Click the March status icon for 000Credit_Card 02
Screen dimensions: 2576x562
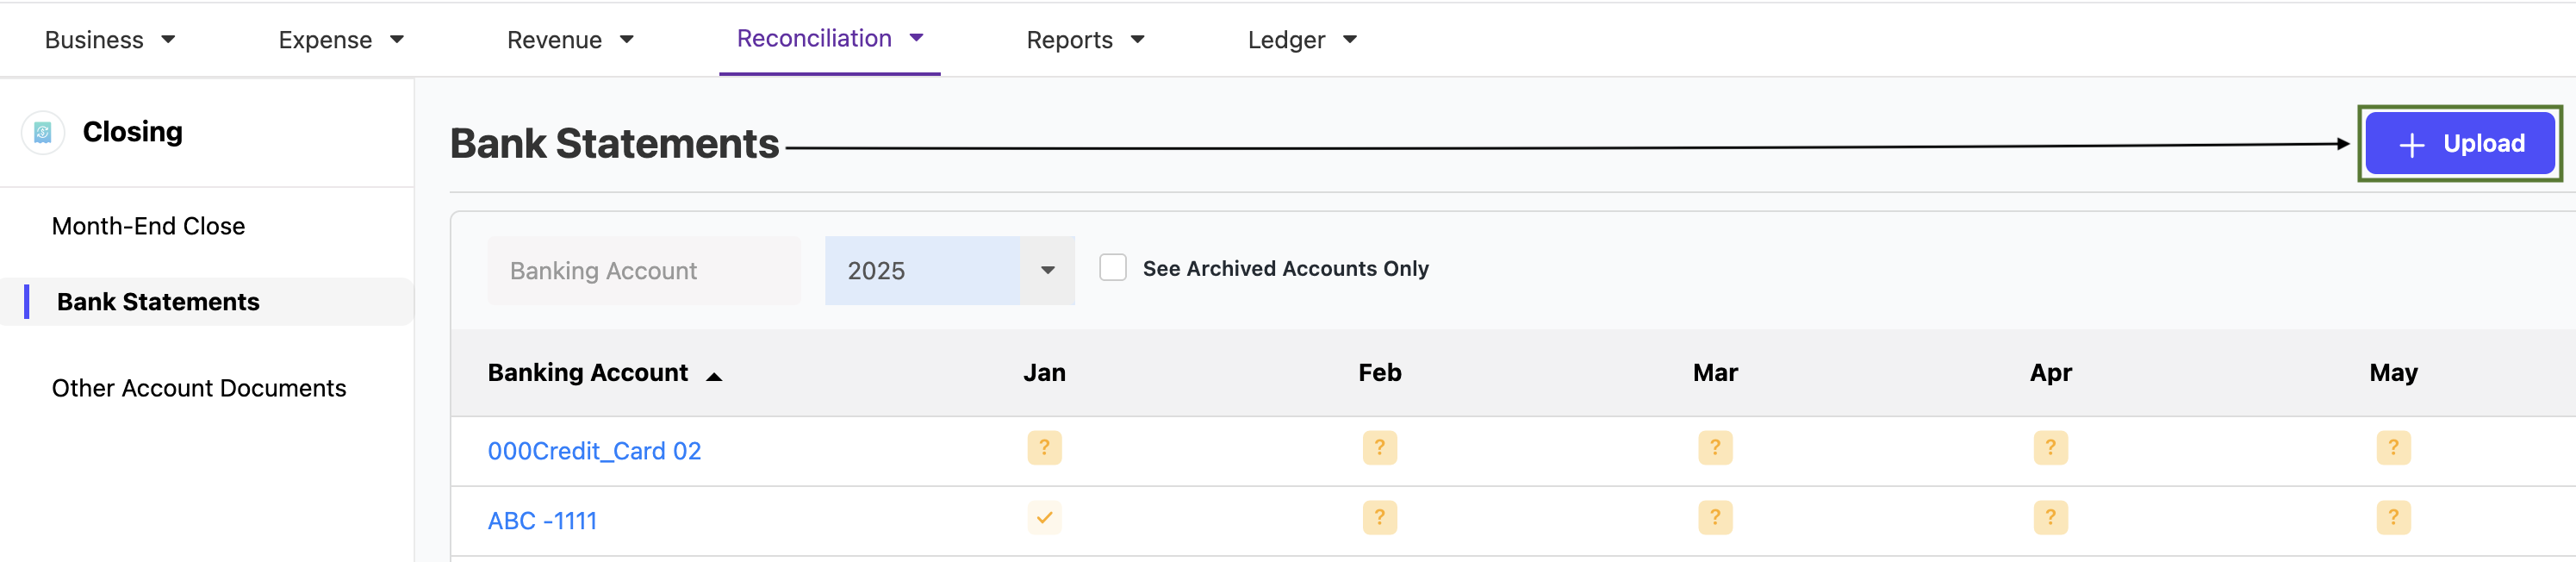coord(1715,447)
